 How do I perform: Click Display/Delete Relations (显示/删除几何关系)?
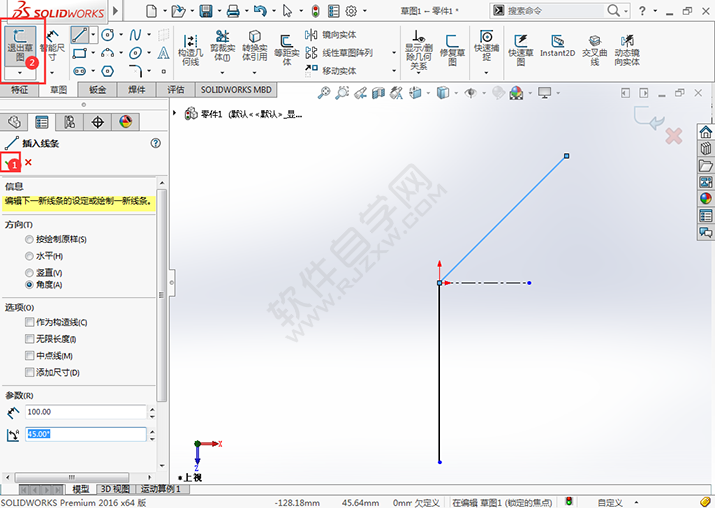419,50
